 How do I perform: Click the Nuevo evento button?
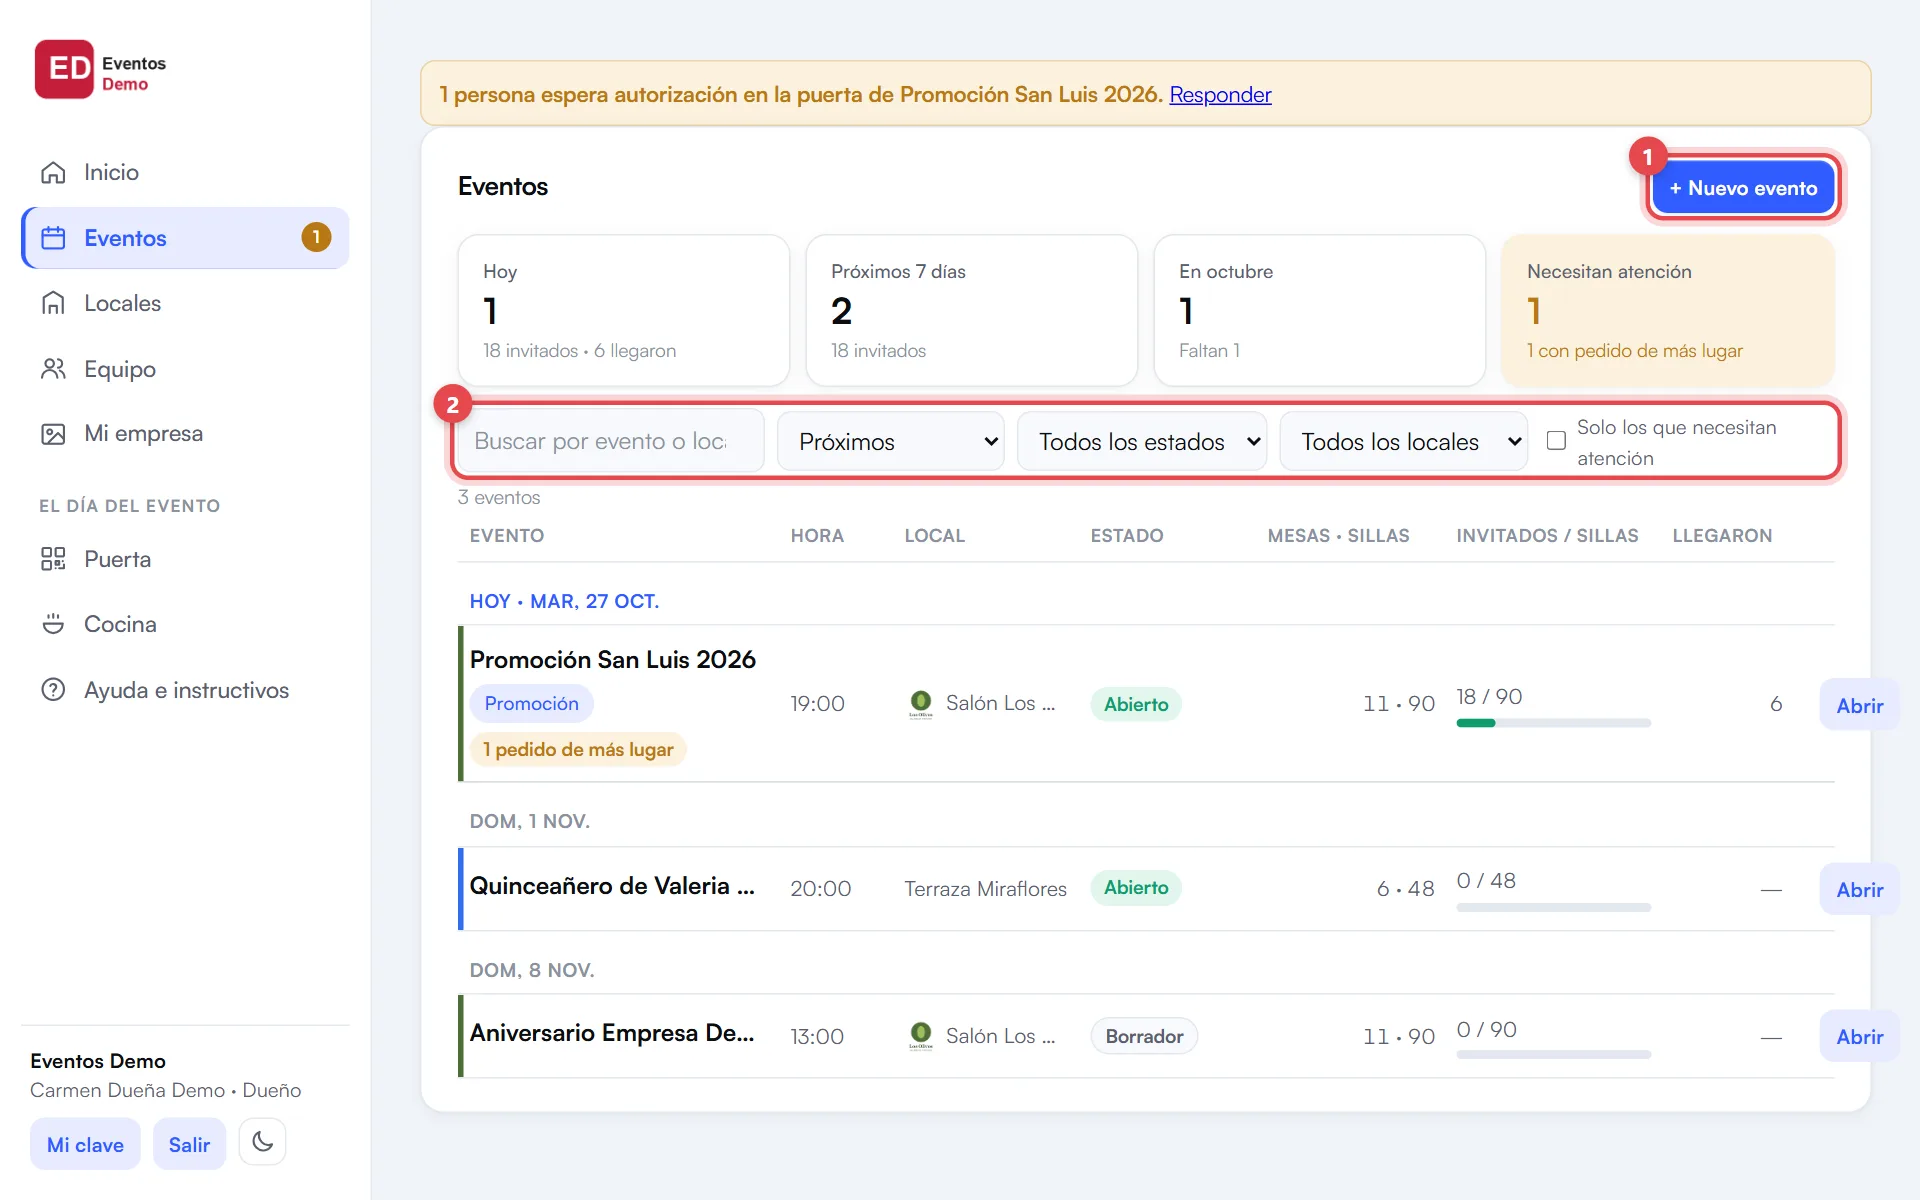tap(1743, 188)
